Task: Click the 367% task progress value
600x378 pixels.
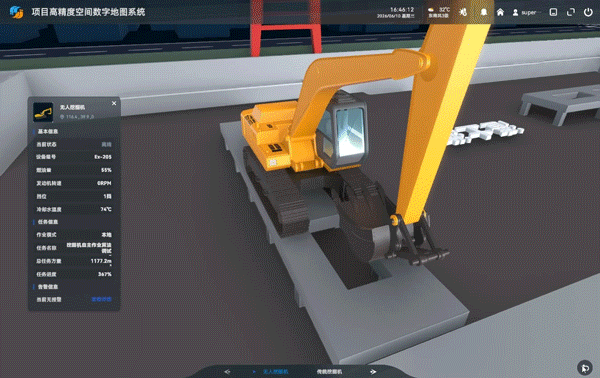Action: [x=105, y=274]
